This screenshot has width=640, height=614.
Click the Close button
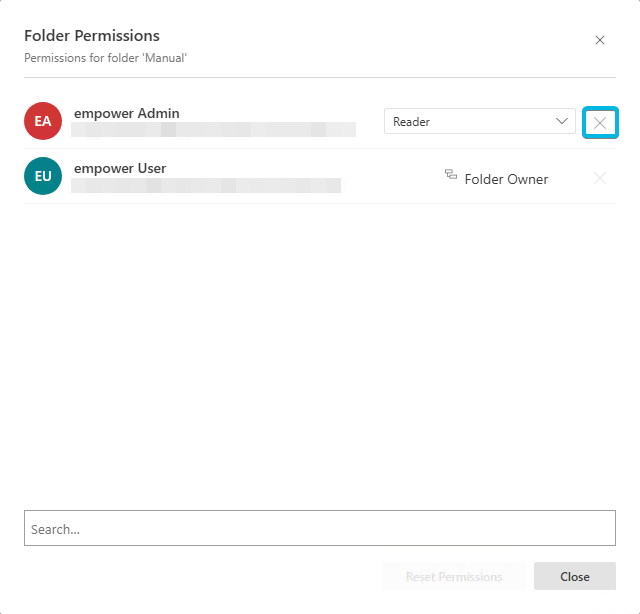click(575, 576)
